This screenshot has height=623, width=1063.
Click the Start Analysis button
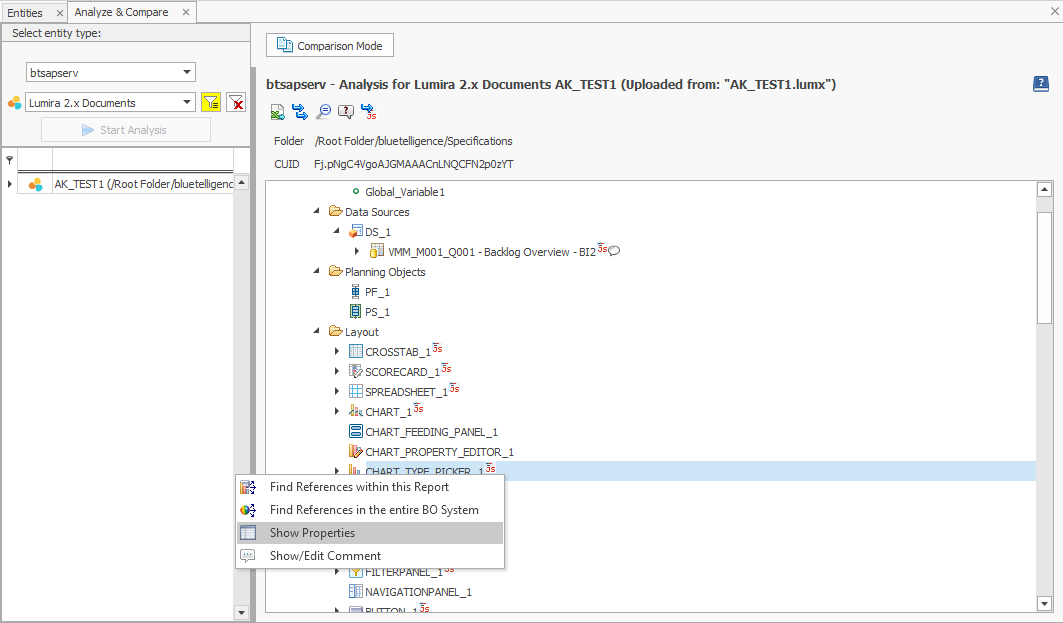[125, 129]
